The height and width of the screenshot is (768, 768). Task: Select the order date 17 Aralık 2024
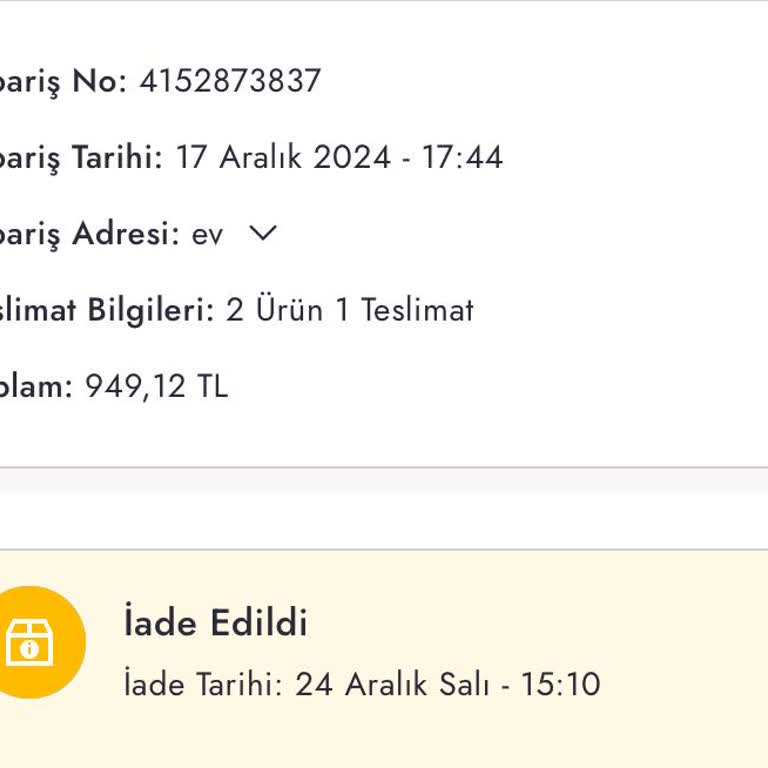coord(283,158)
